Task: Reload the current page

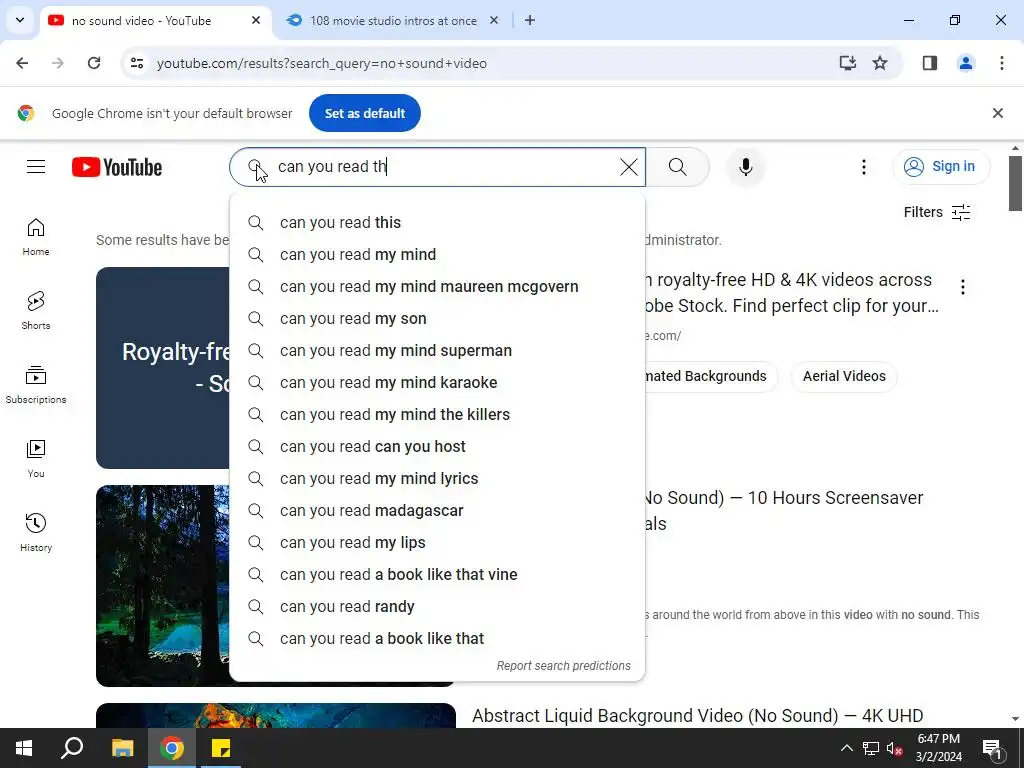Action: 94,63
